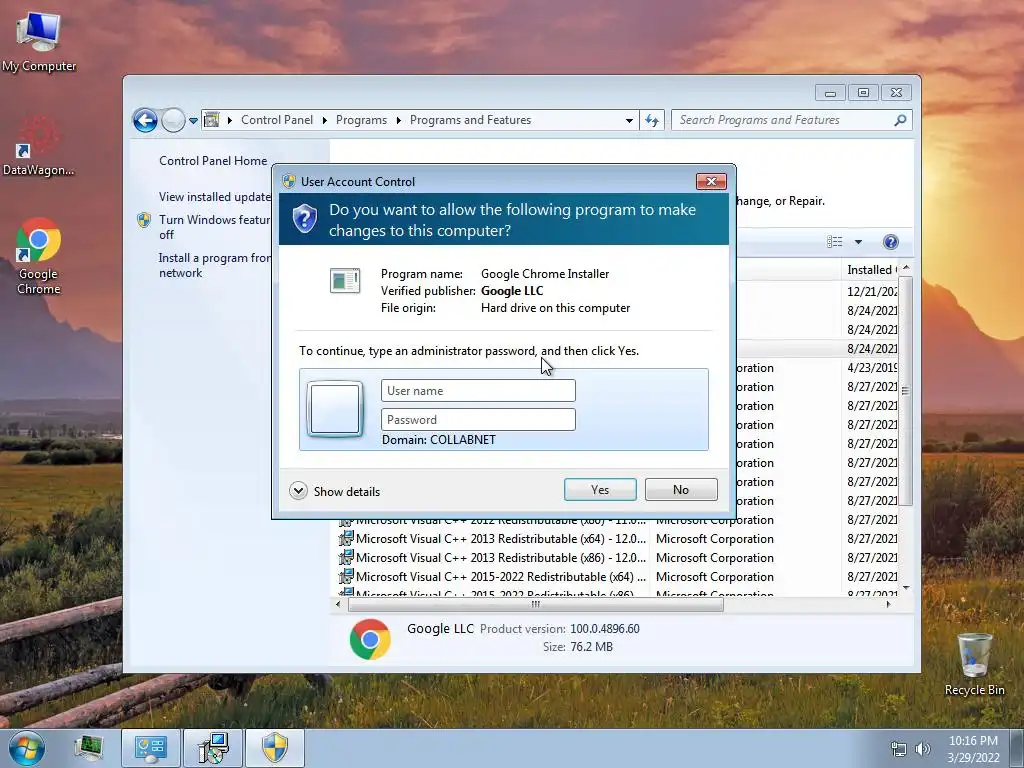Select the installer taskbar button
Image resolution: width=1024 pixels, height=768 pixels.
[213, 748]
